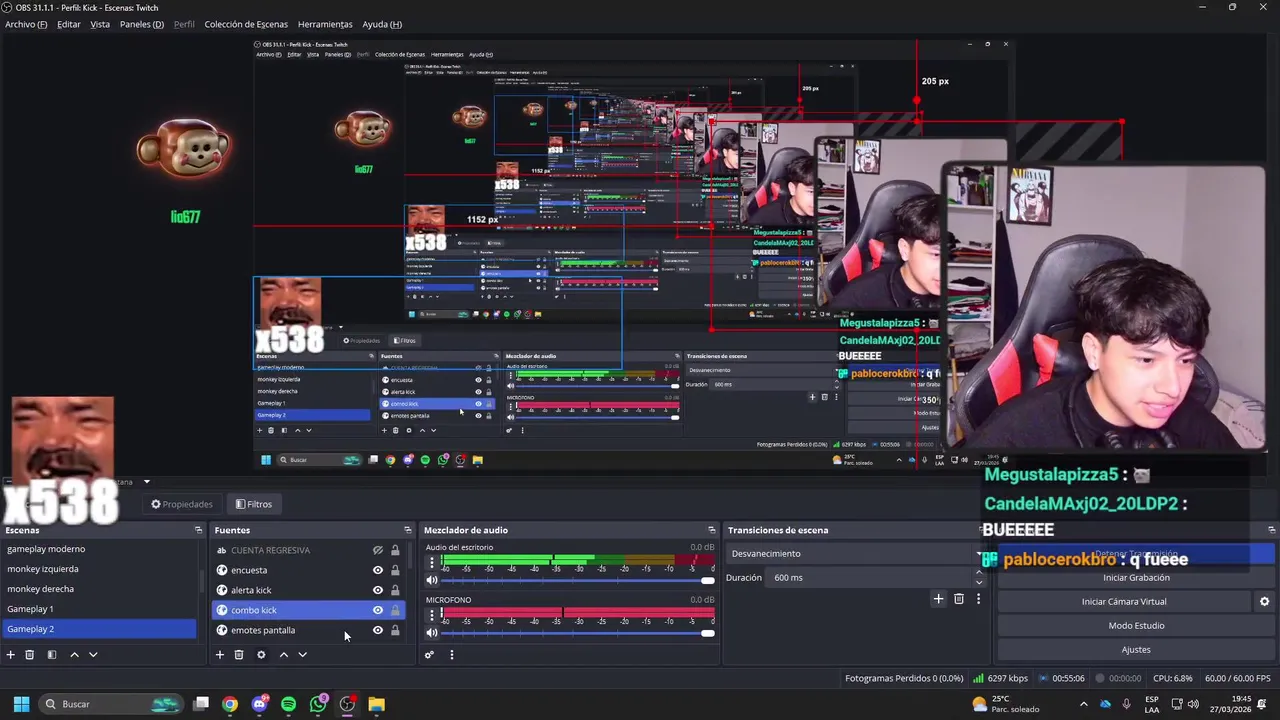The height and width of the screenshot is (720, 1280).
Task: Select the monkey derecha scene
Action: (100, 589)
